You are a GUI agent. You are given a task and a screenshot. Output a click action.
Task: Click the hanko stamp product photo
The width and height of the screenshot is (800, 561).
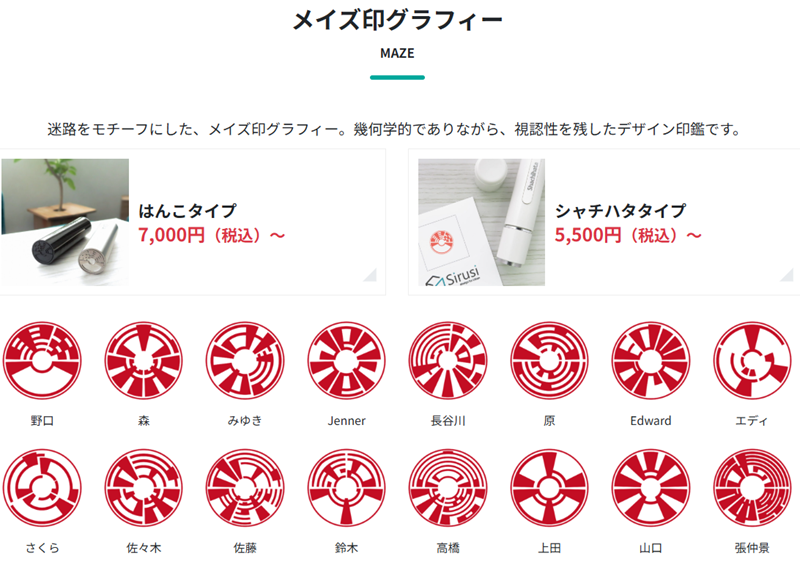65,222
